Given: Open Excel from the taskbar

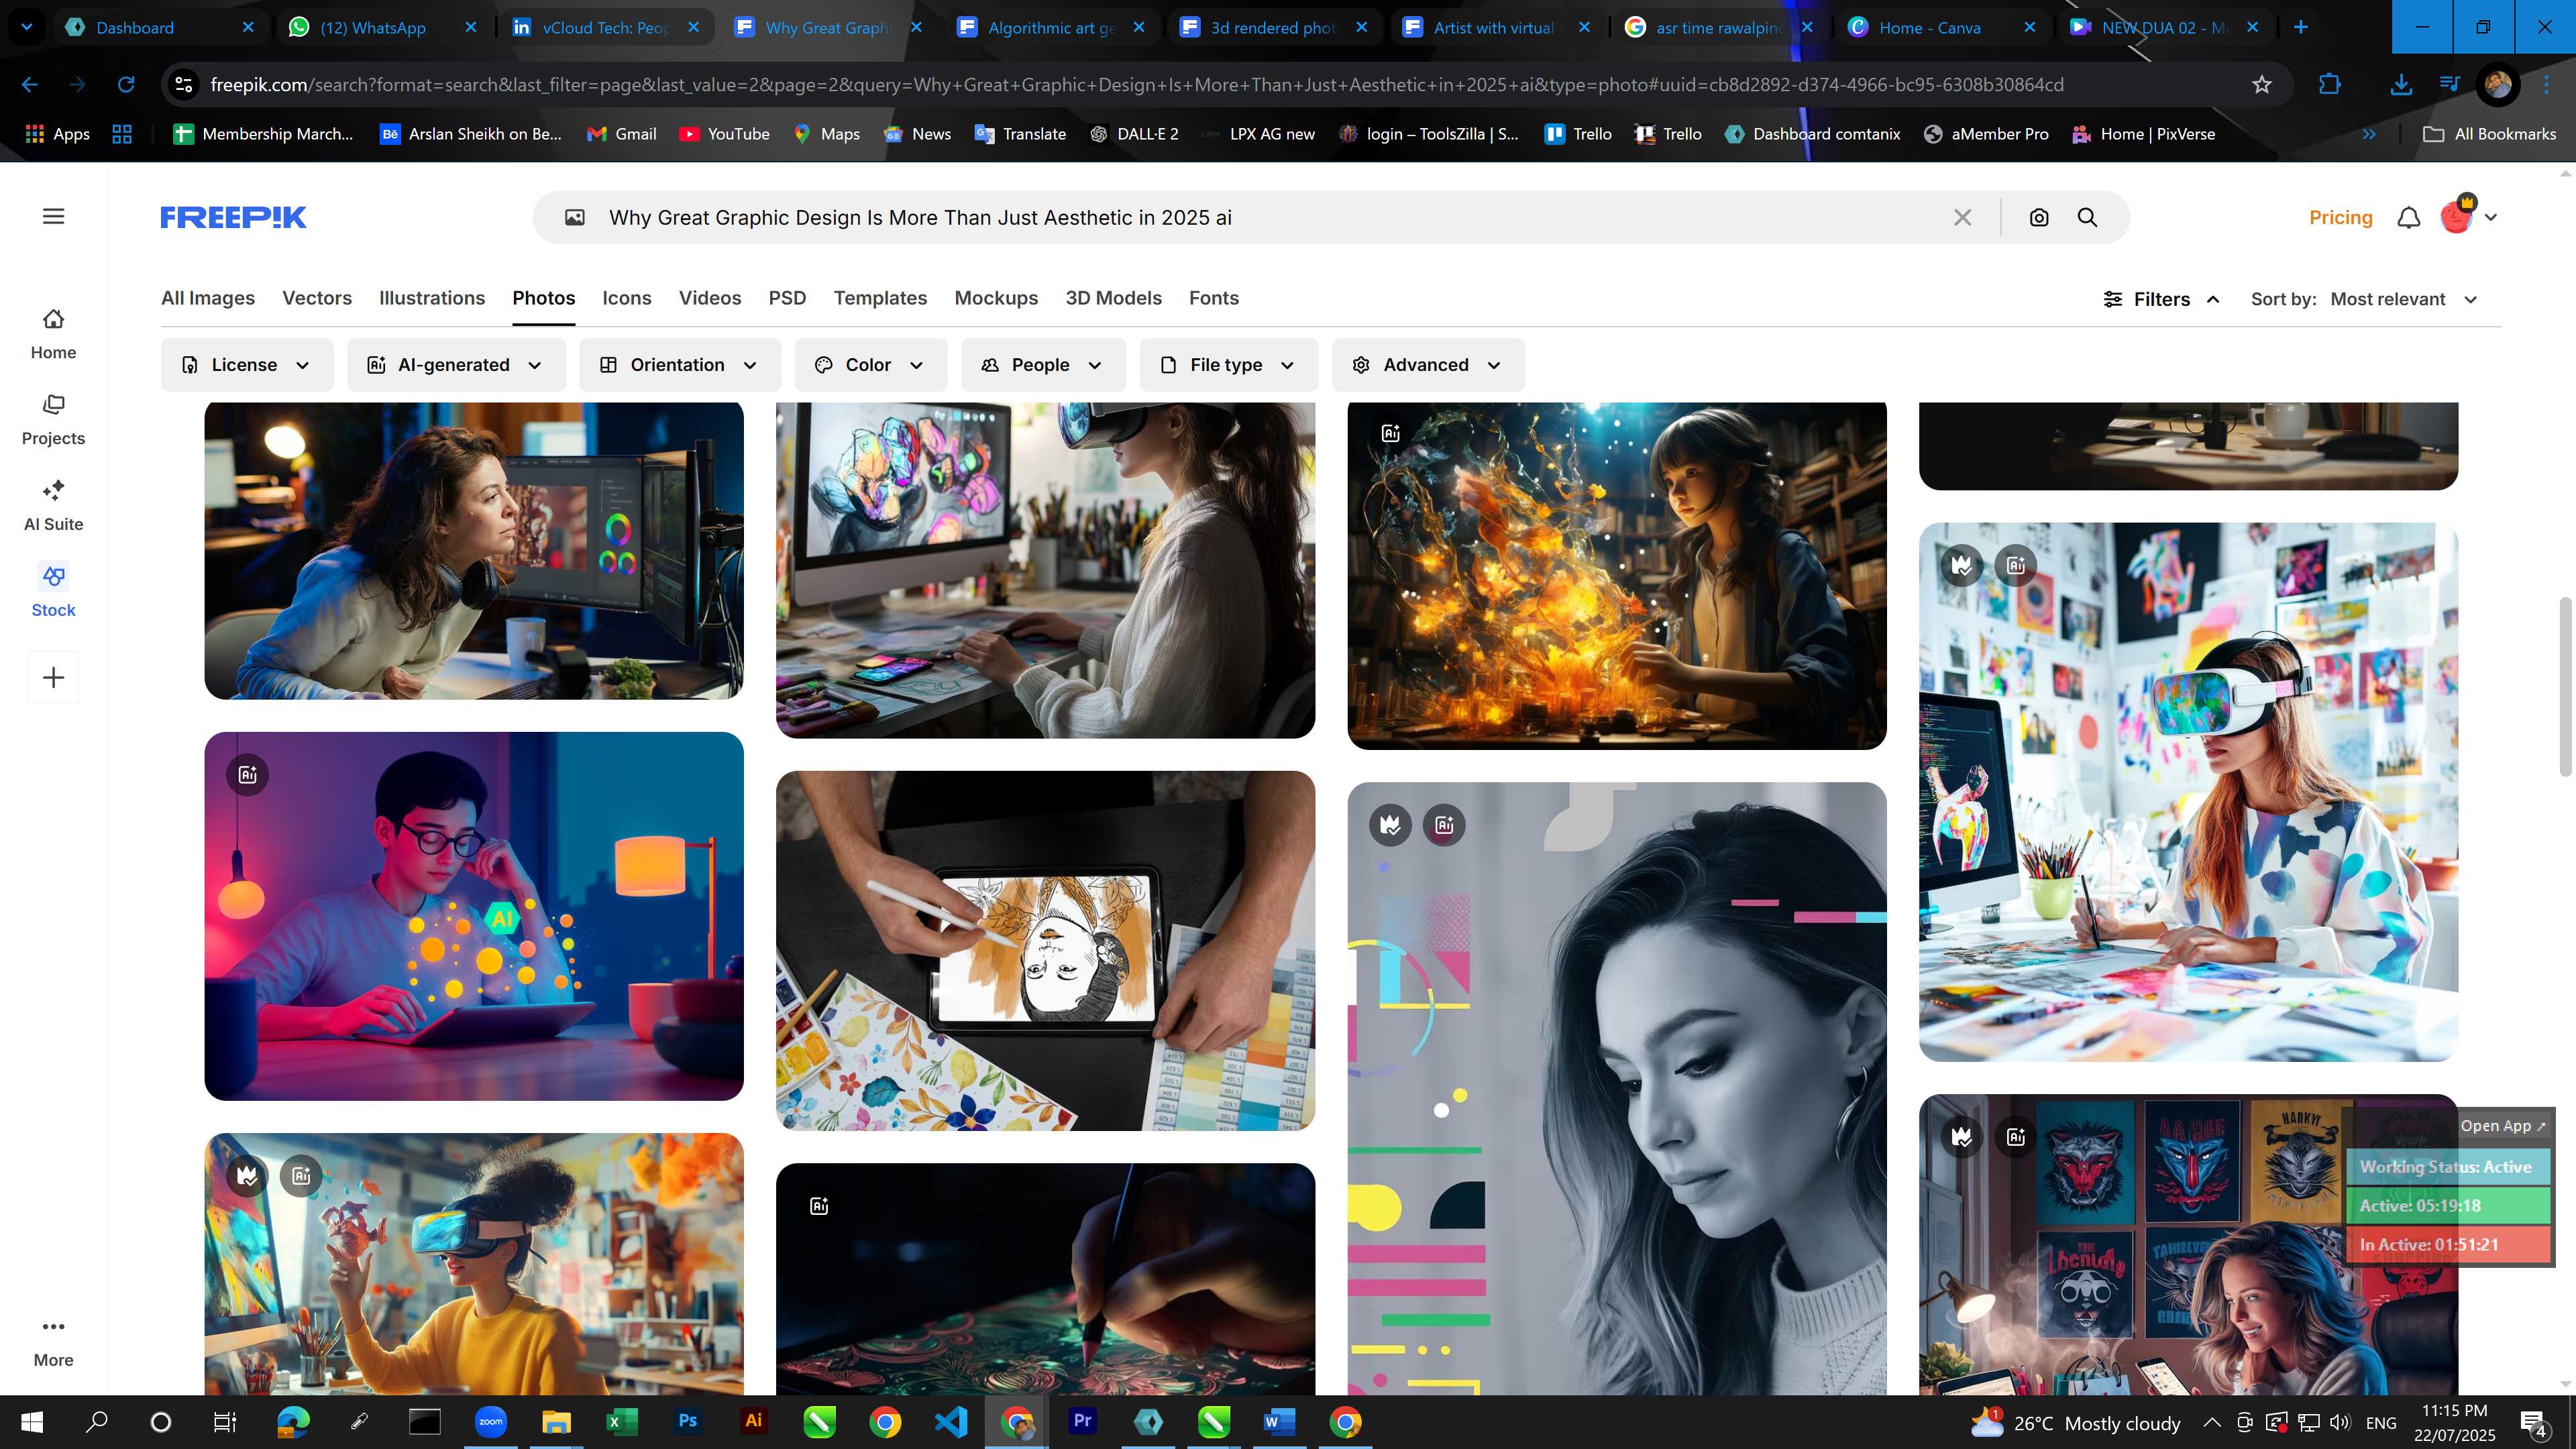Looking at the screenshot, I should pos(622,1421).
